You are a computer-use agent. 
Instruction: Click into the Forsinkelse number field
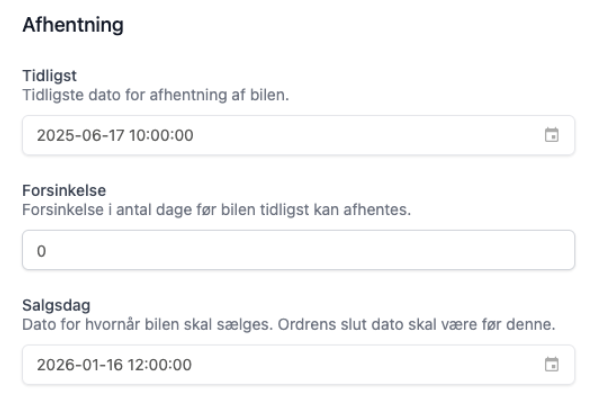pos(298,250)
